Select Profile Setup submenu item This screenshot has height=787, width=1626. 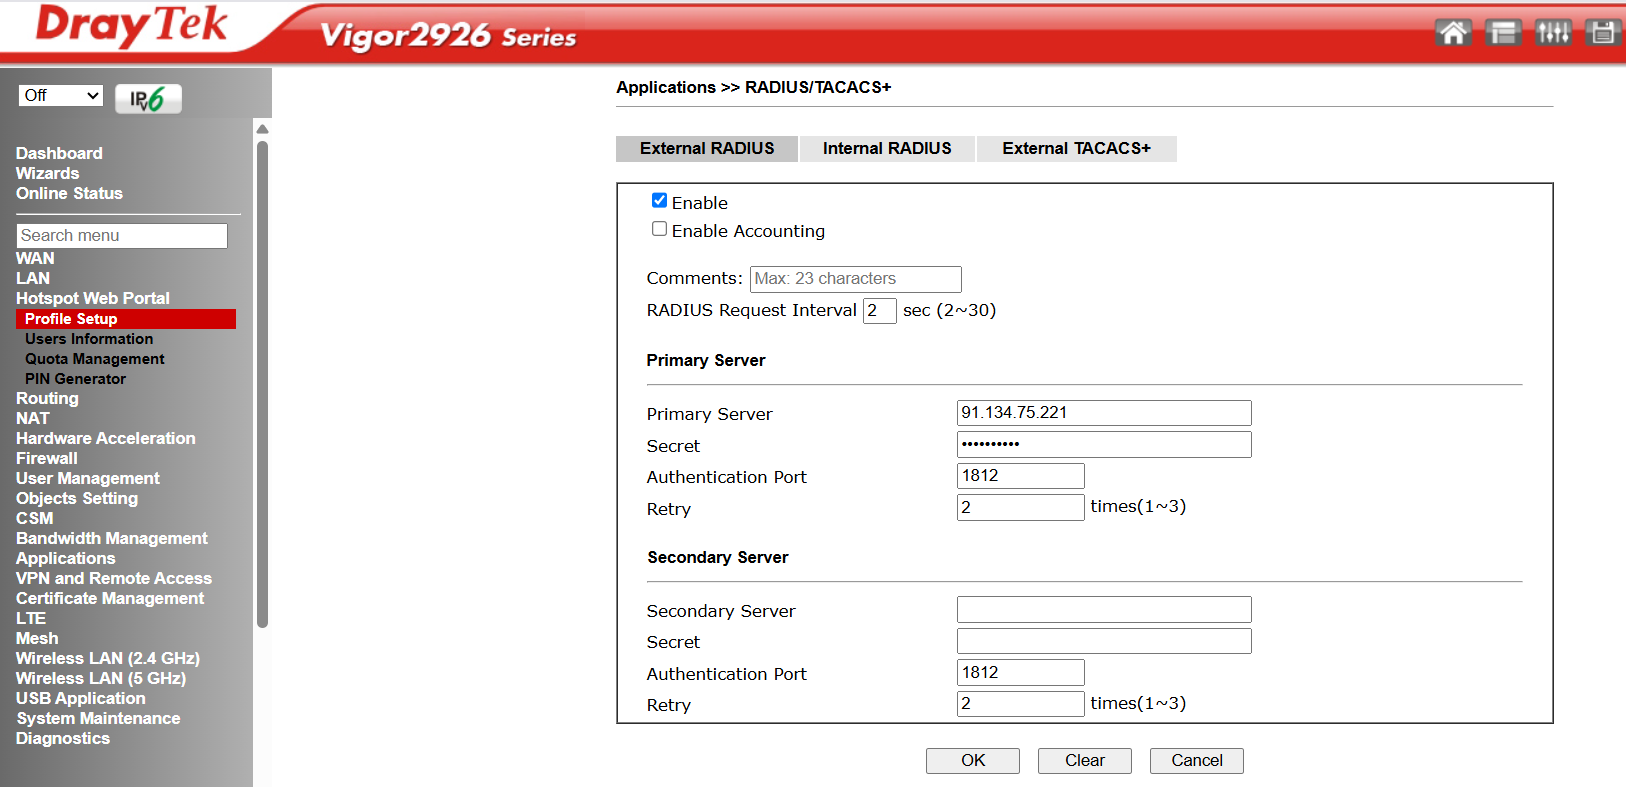tap(126, 319)
